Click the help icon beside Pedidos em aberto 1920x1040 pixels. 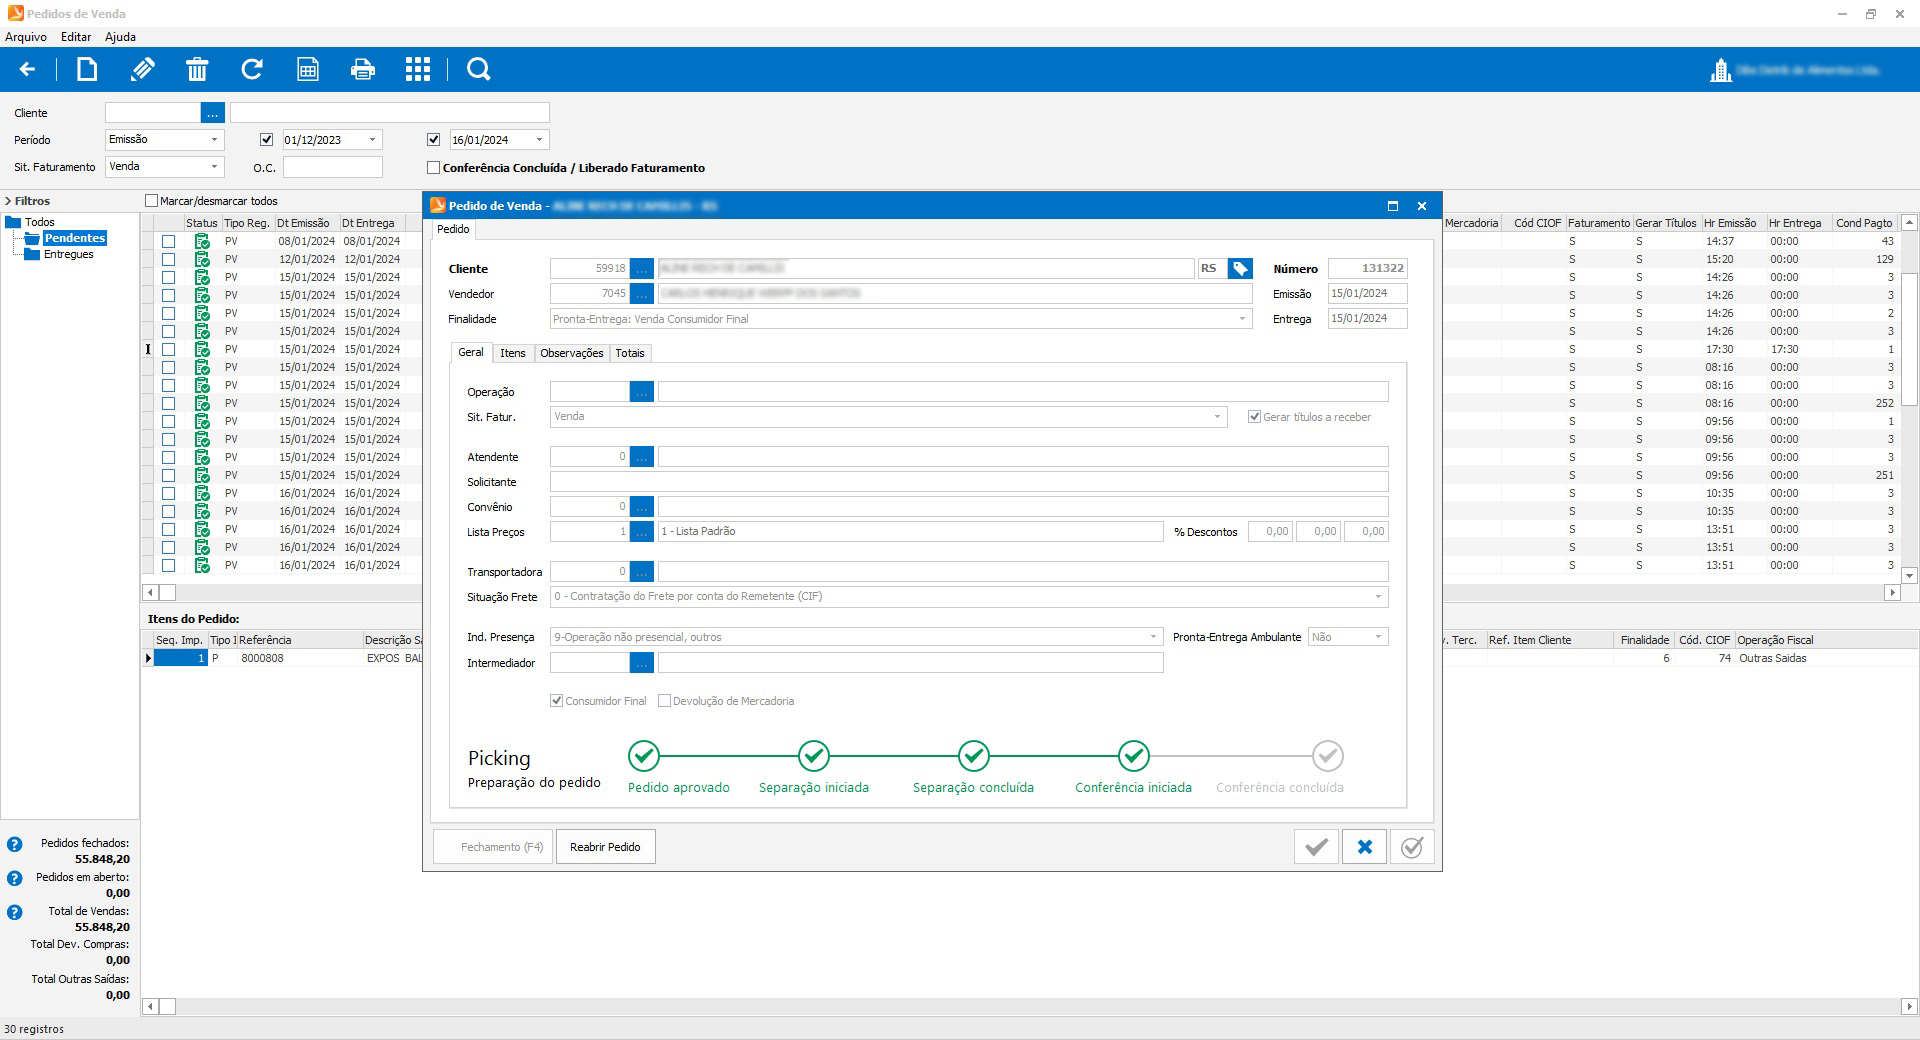coord(15,879)
